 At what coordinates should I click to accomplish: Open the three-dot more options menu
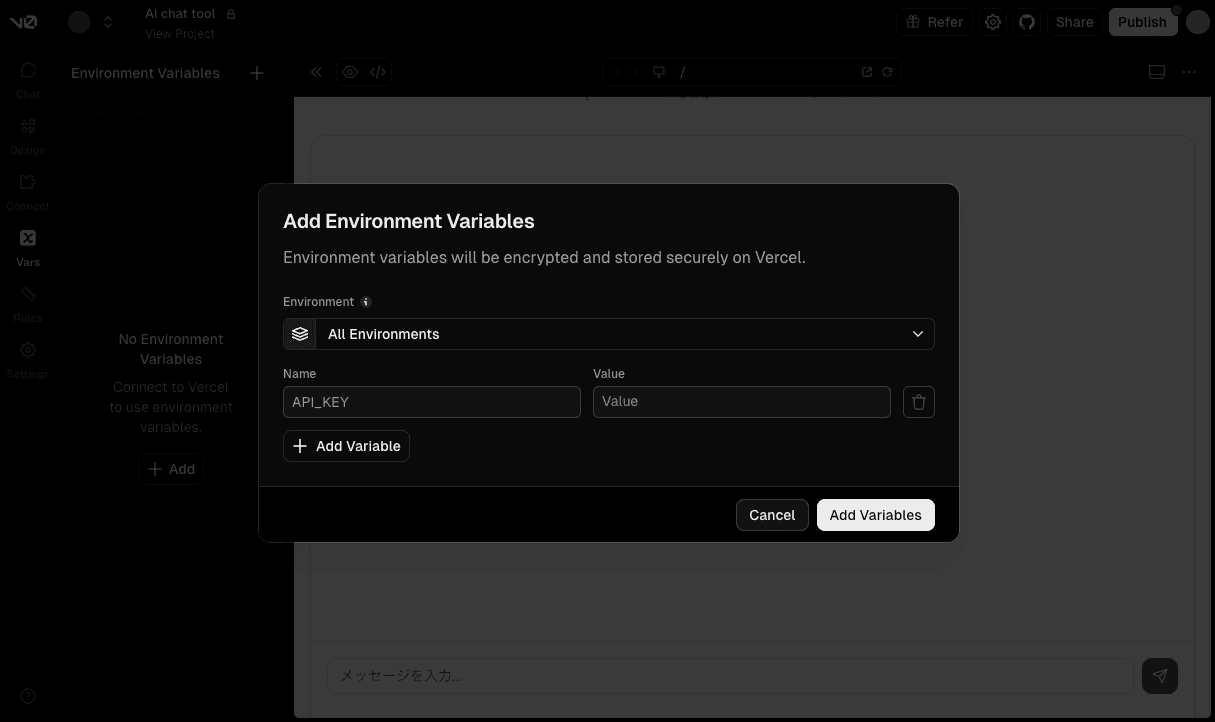tap(1189, 72)
